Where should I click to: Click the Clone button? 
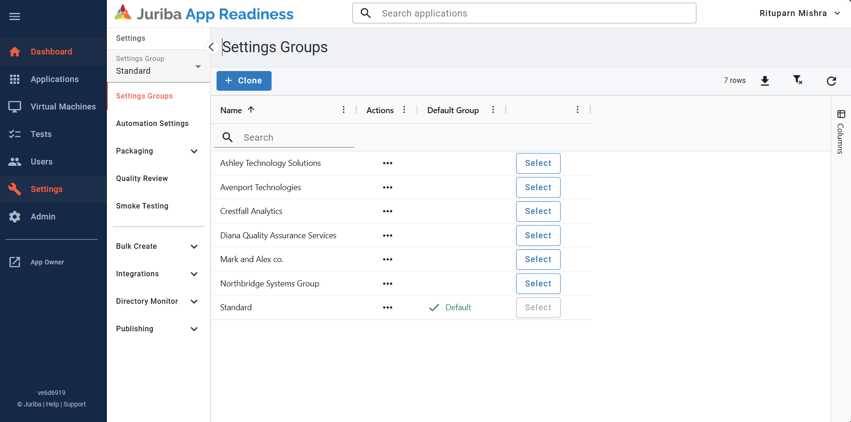point(244,81)
